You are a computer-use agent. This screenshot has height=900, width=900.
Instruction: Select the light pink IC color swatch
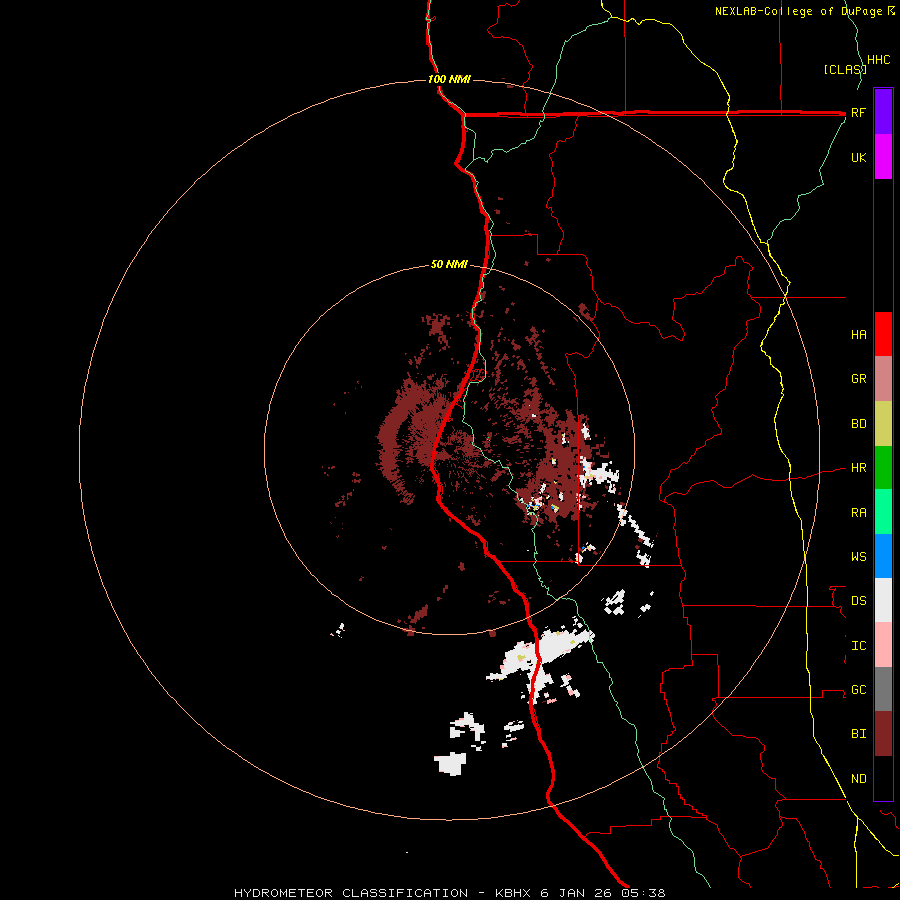pyautogui.click(x=883, y=645)
